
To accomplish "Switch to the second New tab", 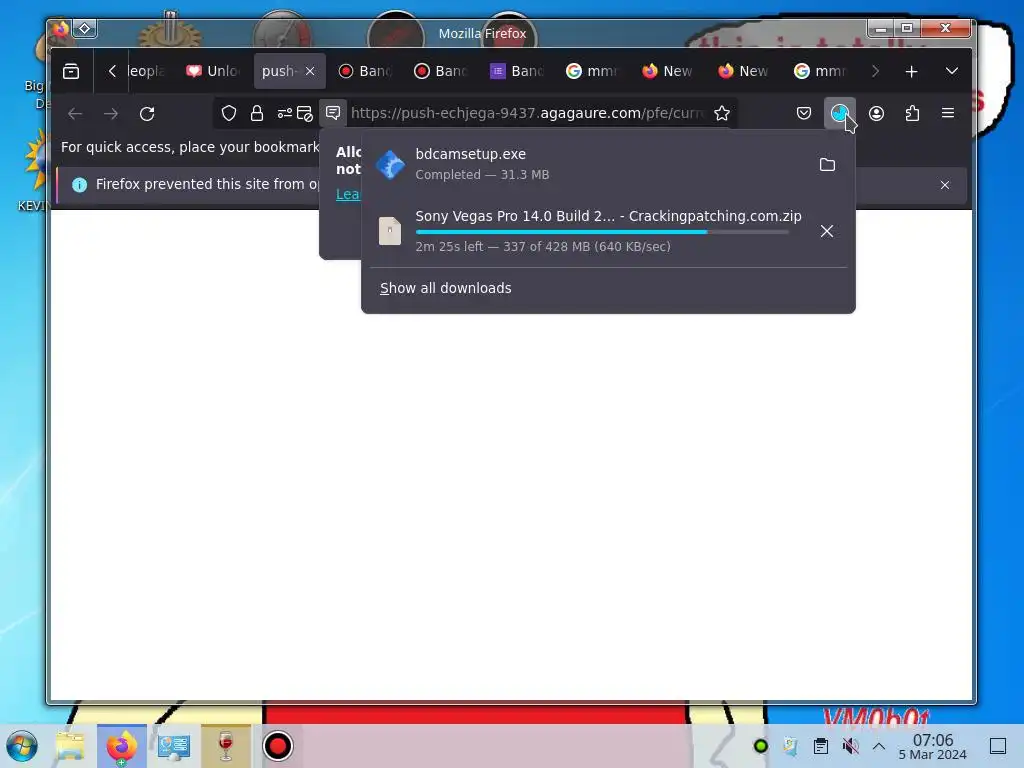I will point(744,71).
